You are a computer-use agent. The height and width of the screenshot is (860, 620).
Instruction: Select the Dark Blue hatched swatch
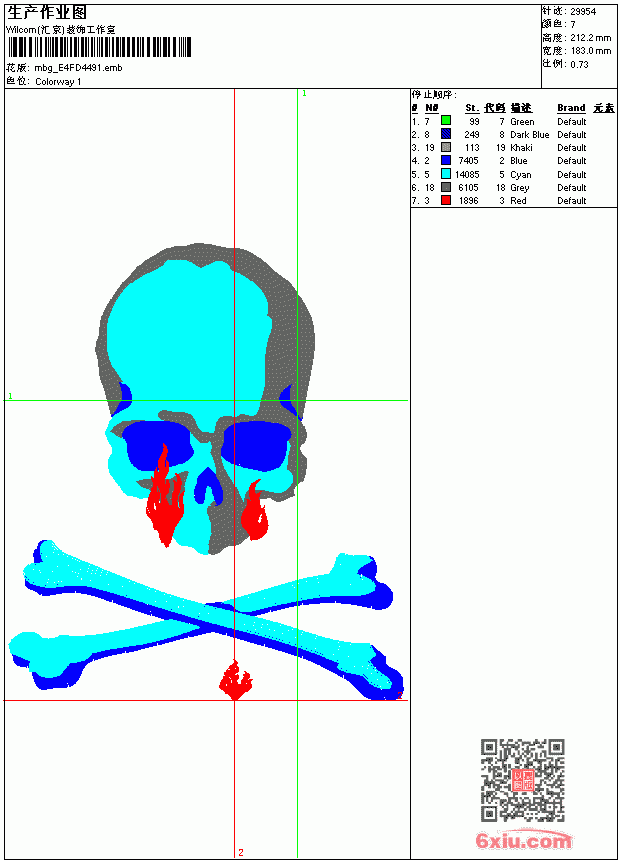click(x=446, y=133)
